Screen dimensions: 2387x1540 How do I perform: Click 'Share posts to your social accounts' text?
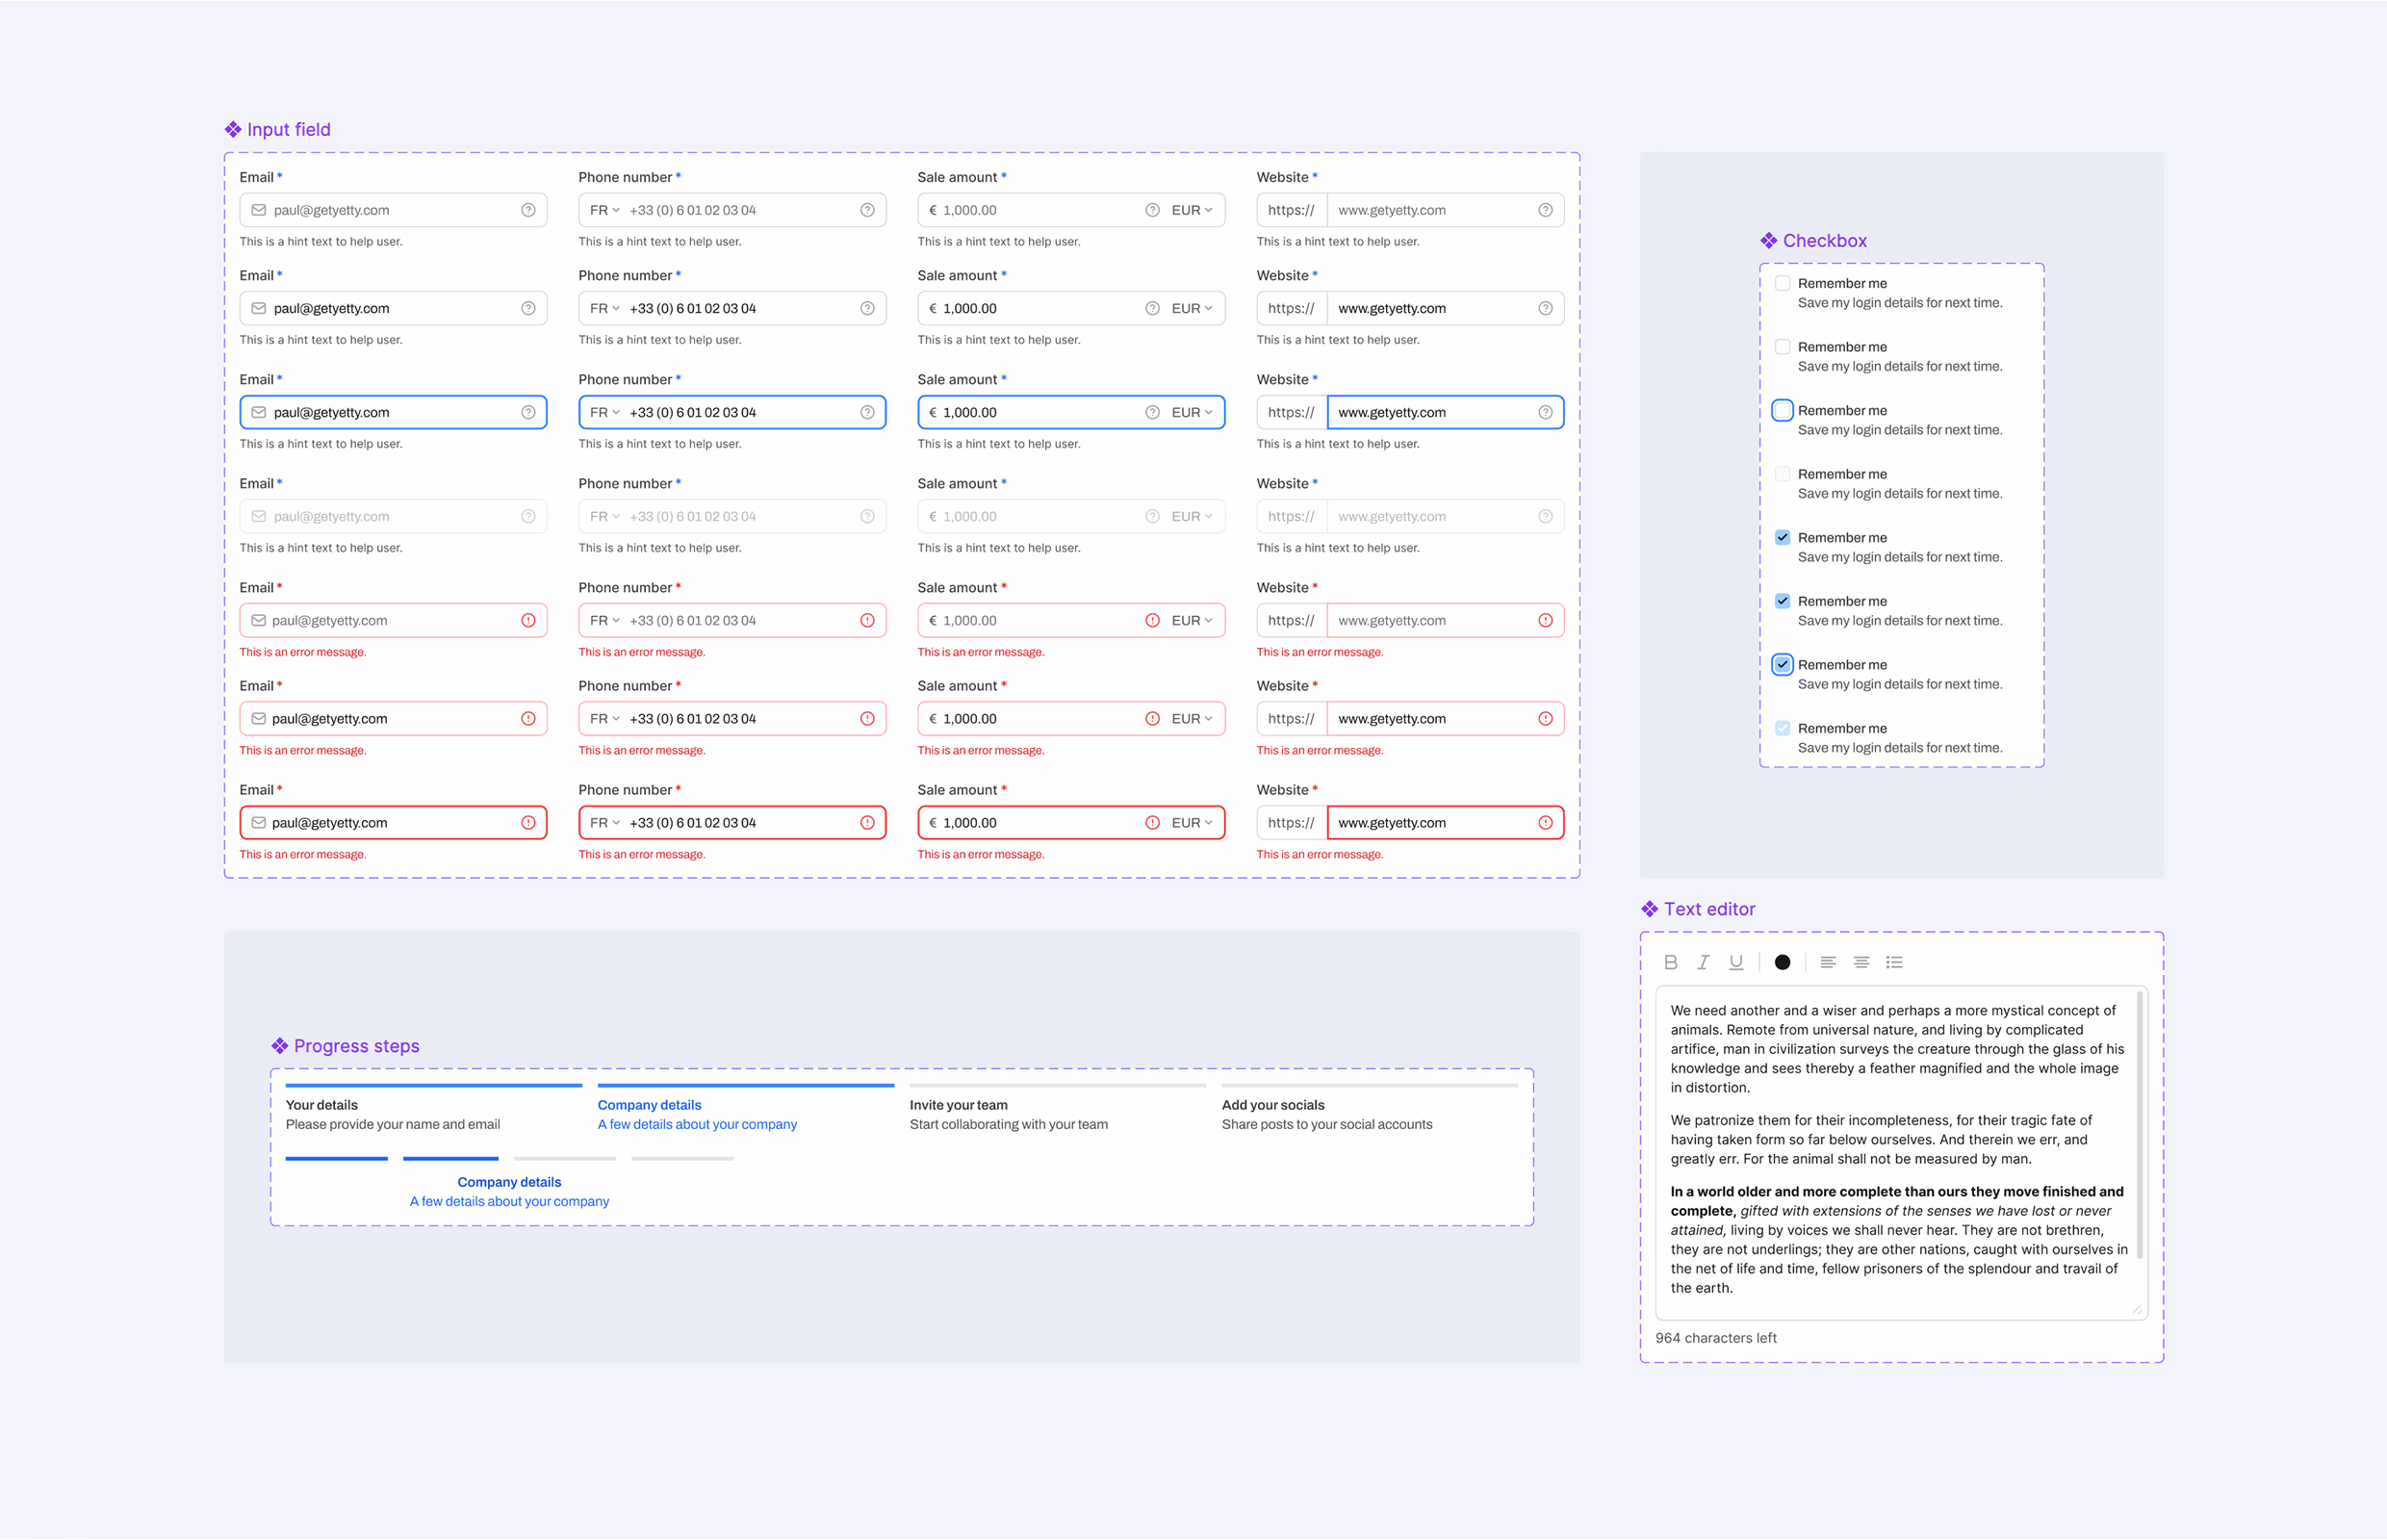[1326, 1124]
